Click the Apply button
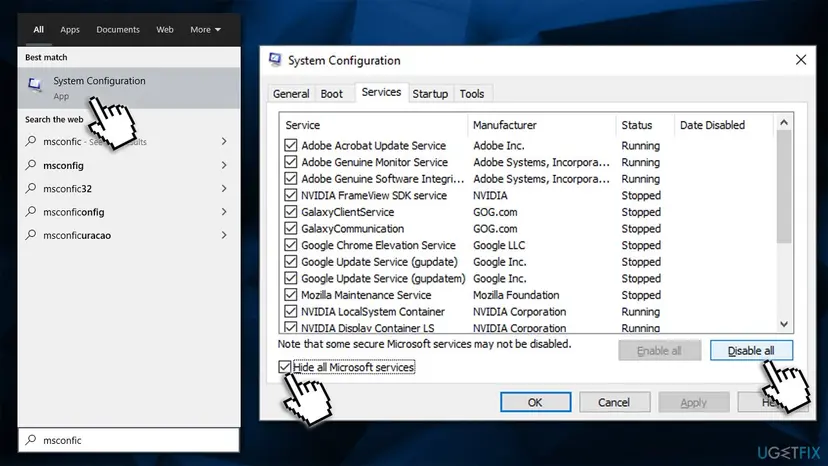 point(693,402)
